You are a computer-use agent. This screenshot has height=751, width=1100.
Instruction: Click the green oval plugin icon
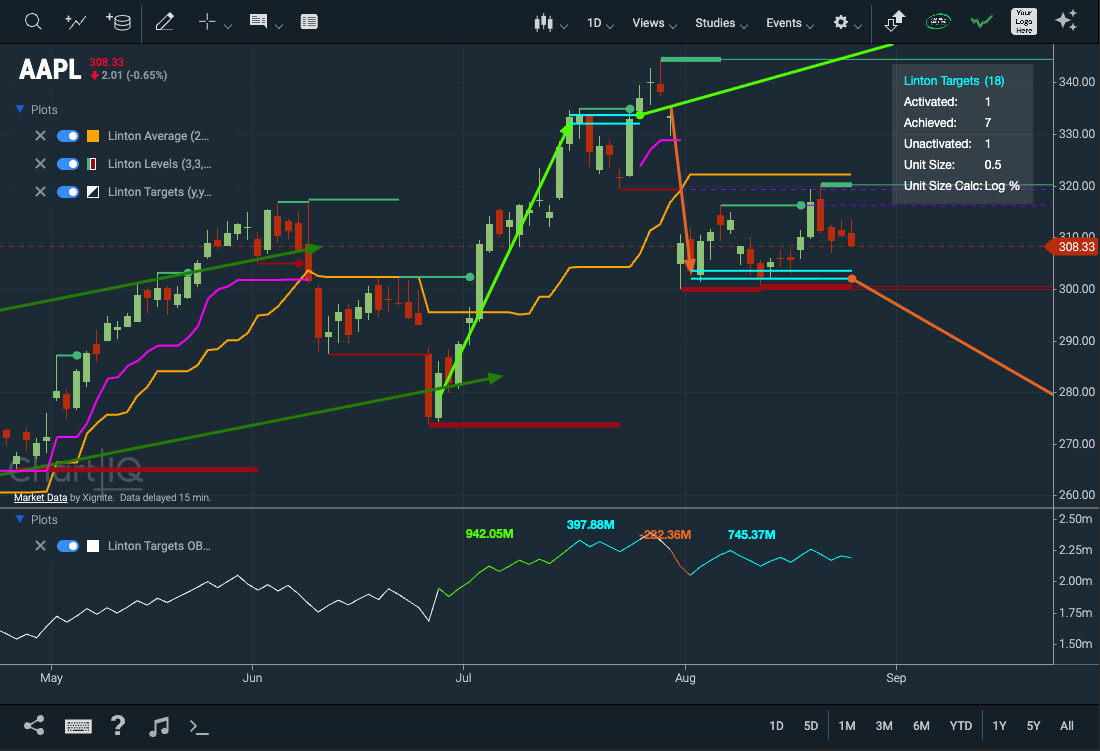(x=938, y=22)
